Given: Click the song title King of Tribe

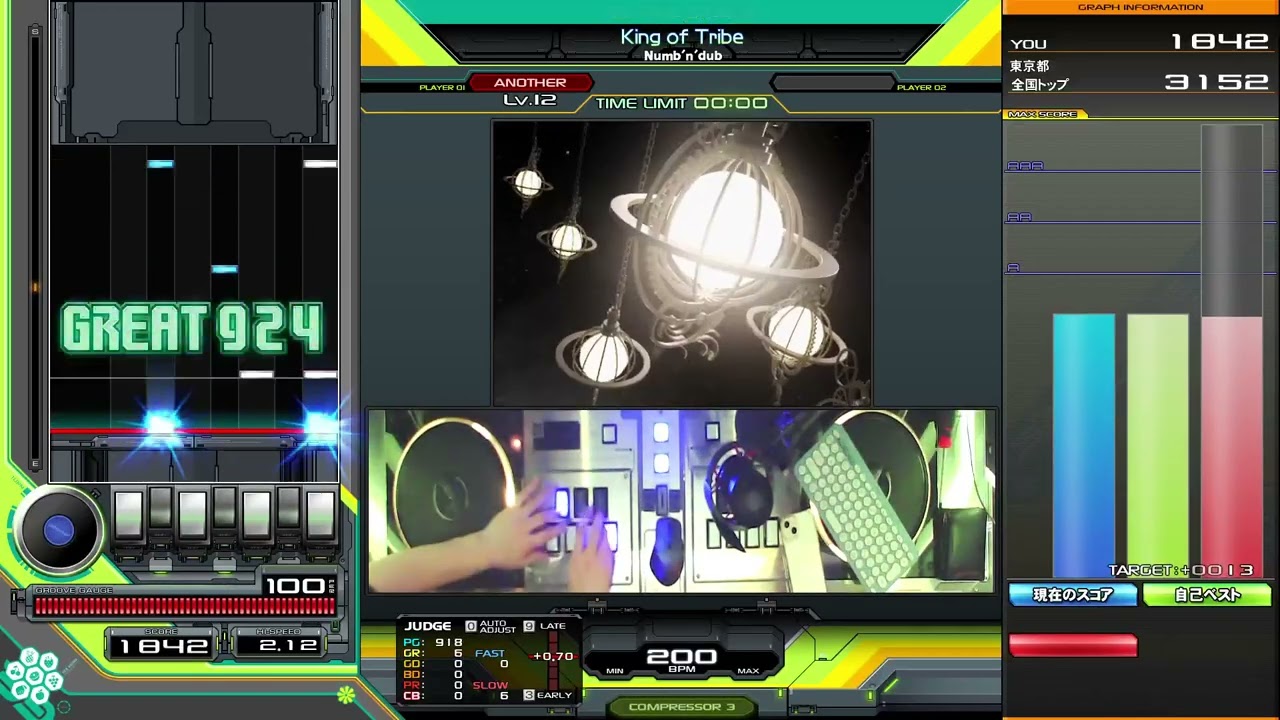Looking at the screenshot, I should (x=682, y=37).
